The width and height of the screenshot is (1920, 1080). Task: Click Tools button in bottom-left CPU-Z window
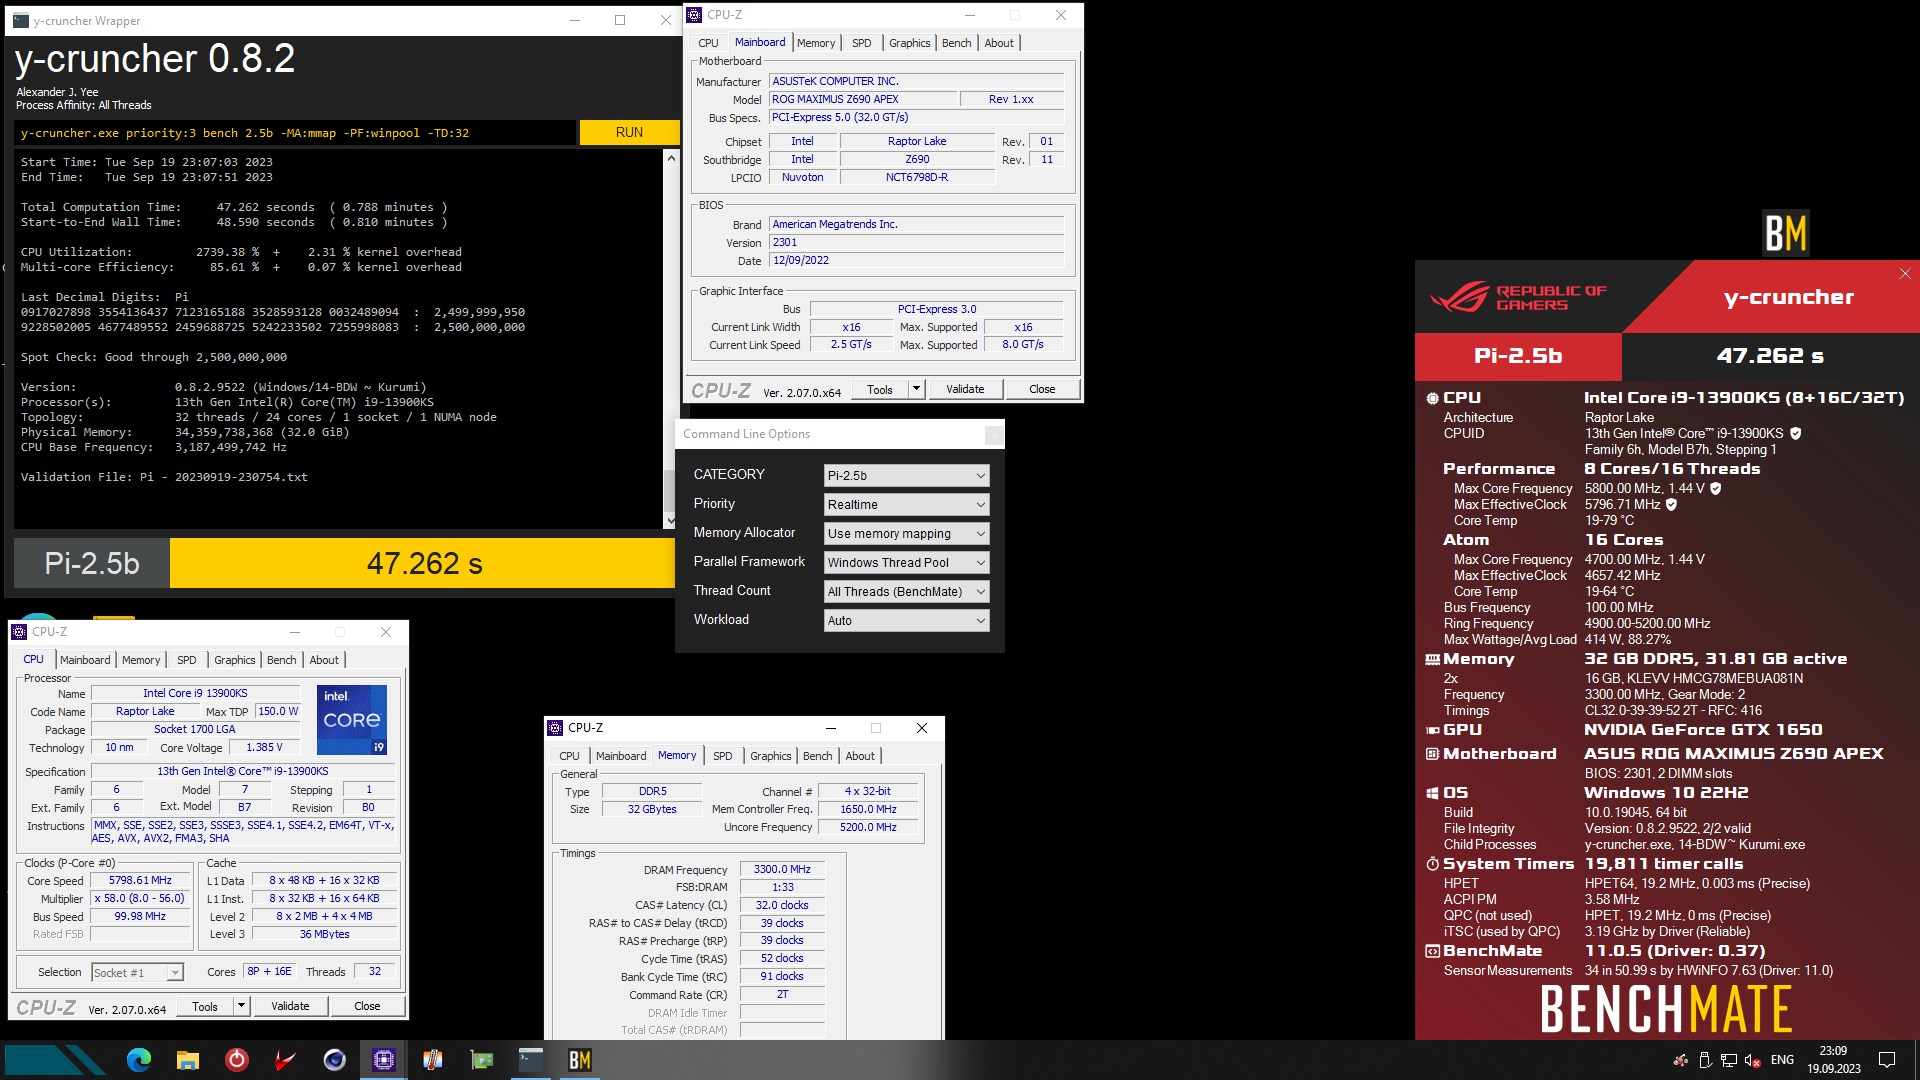click(205, 1007)
